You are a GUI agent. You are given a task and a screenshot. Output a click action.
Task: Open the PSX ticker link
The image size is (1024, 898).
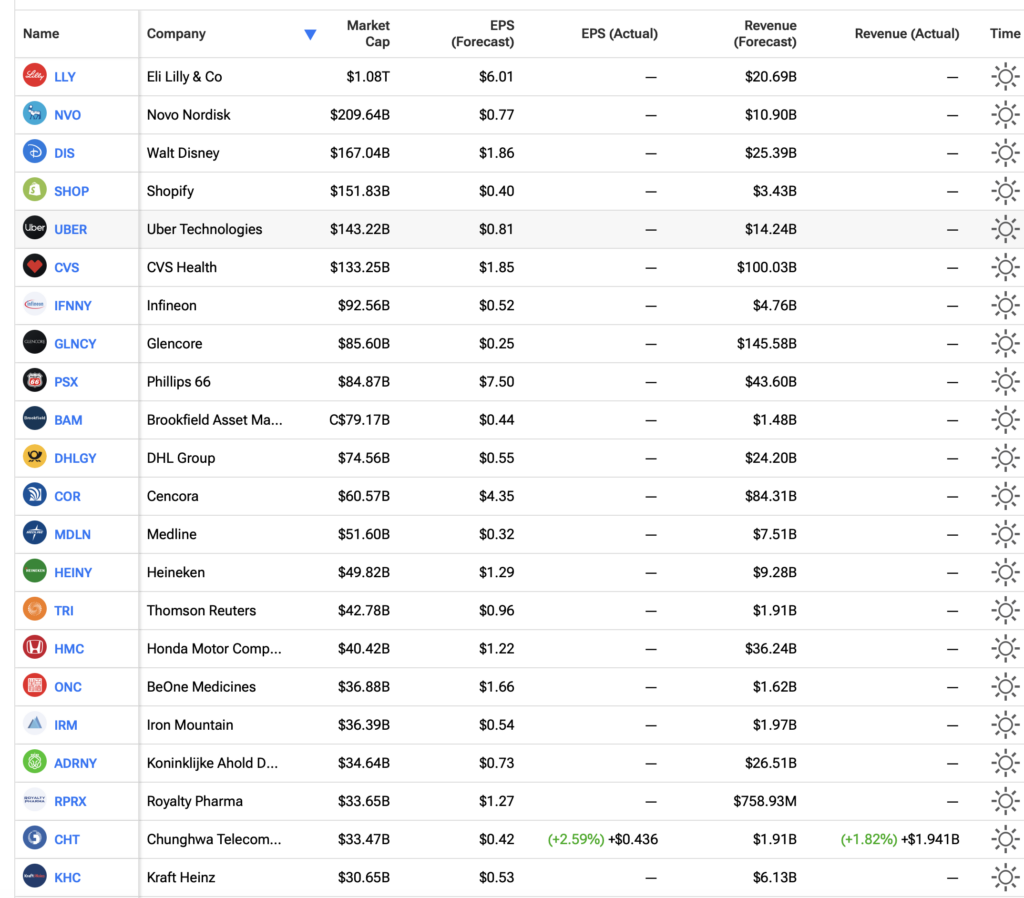pyautogui.click(x=66, y=381)
